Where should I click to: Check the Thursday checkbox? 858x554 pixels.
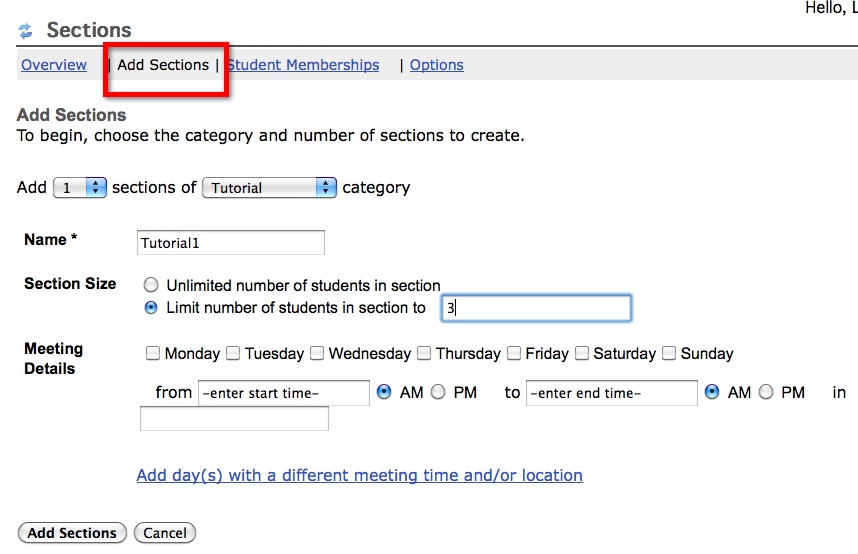(x=424, y=353)
